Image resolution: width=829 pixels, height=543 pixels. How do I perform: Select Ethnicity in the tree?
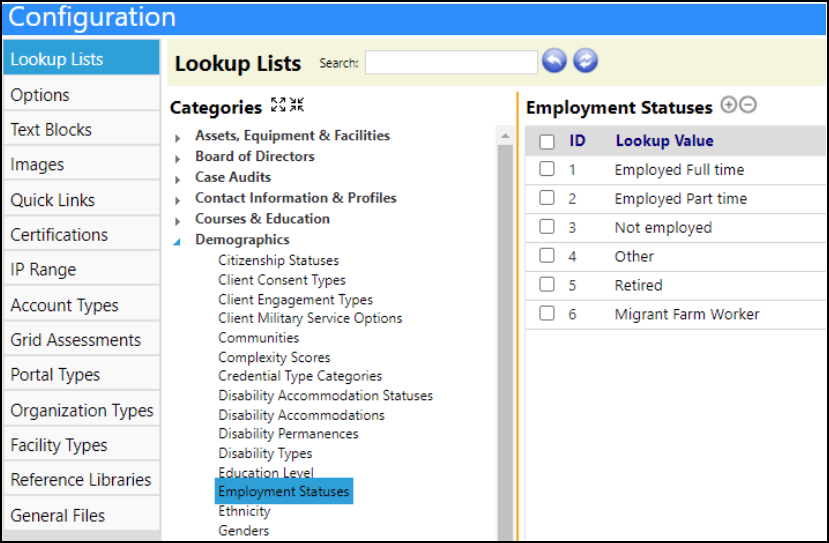pos(244,511)
